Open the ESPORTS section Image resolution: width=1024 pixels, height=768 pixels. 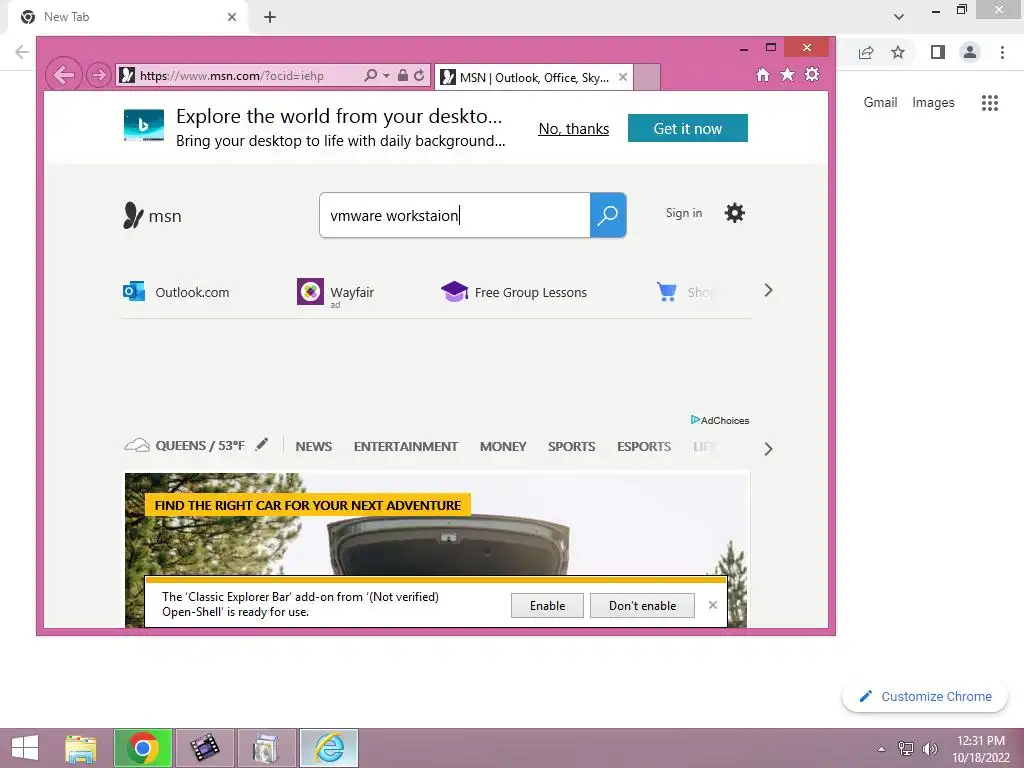point(644,447)
